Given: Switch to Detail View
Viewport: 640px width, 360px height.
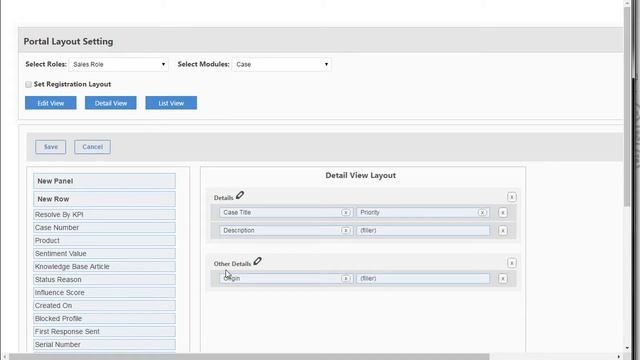Looking at the screenshot, I should click(111, 103).
